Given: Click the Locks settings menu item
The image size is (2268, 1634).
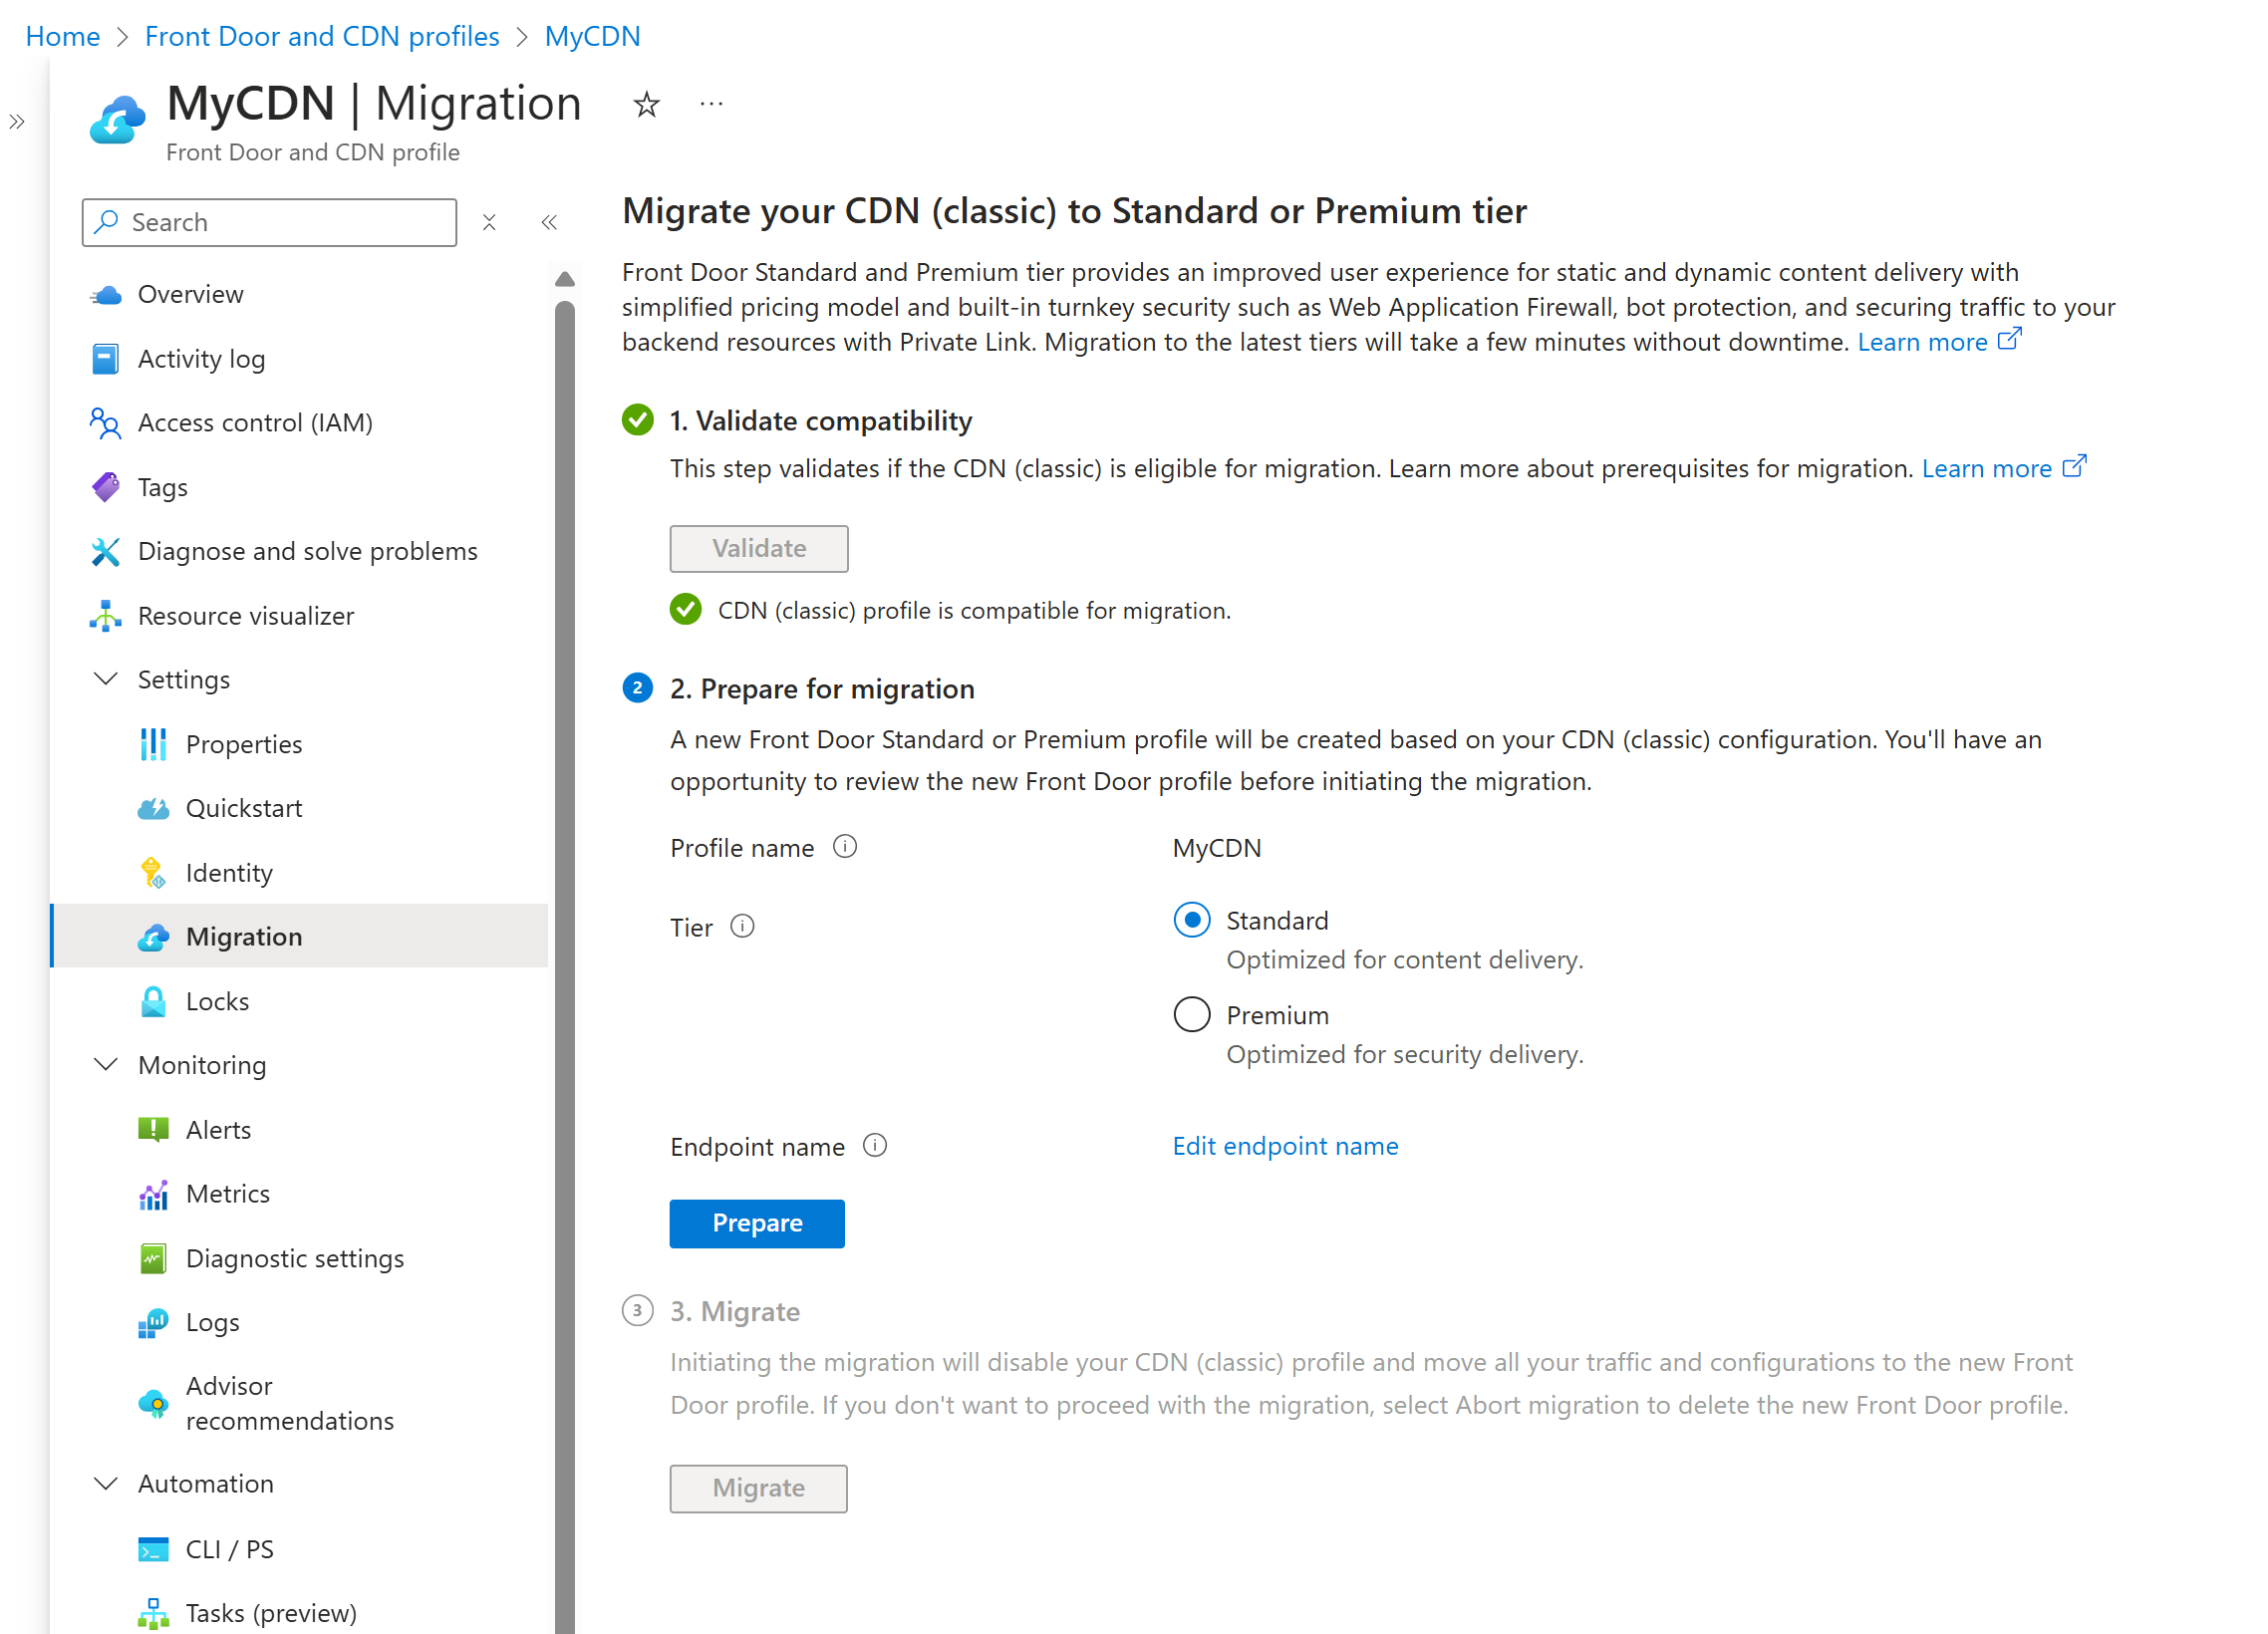Looking at the screenshot, I should 215,1000.
